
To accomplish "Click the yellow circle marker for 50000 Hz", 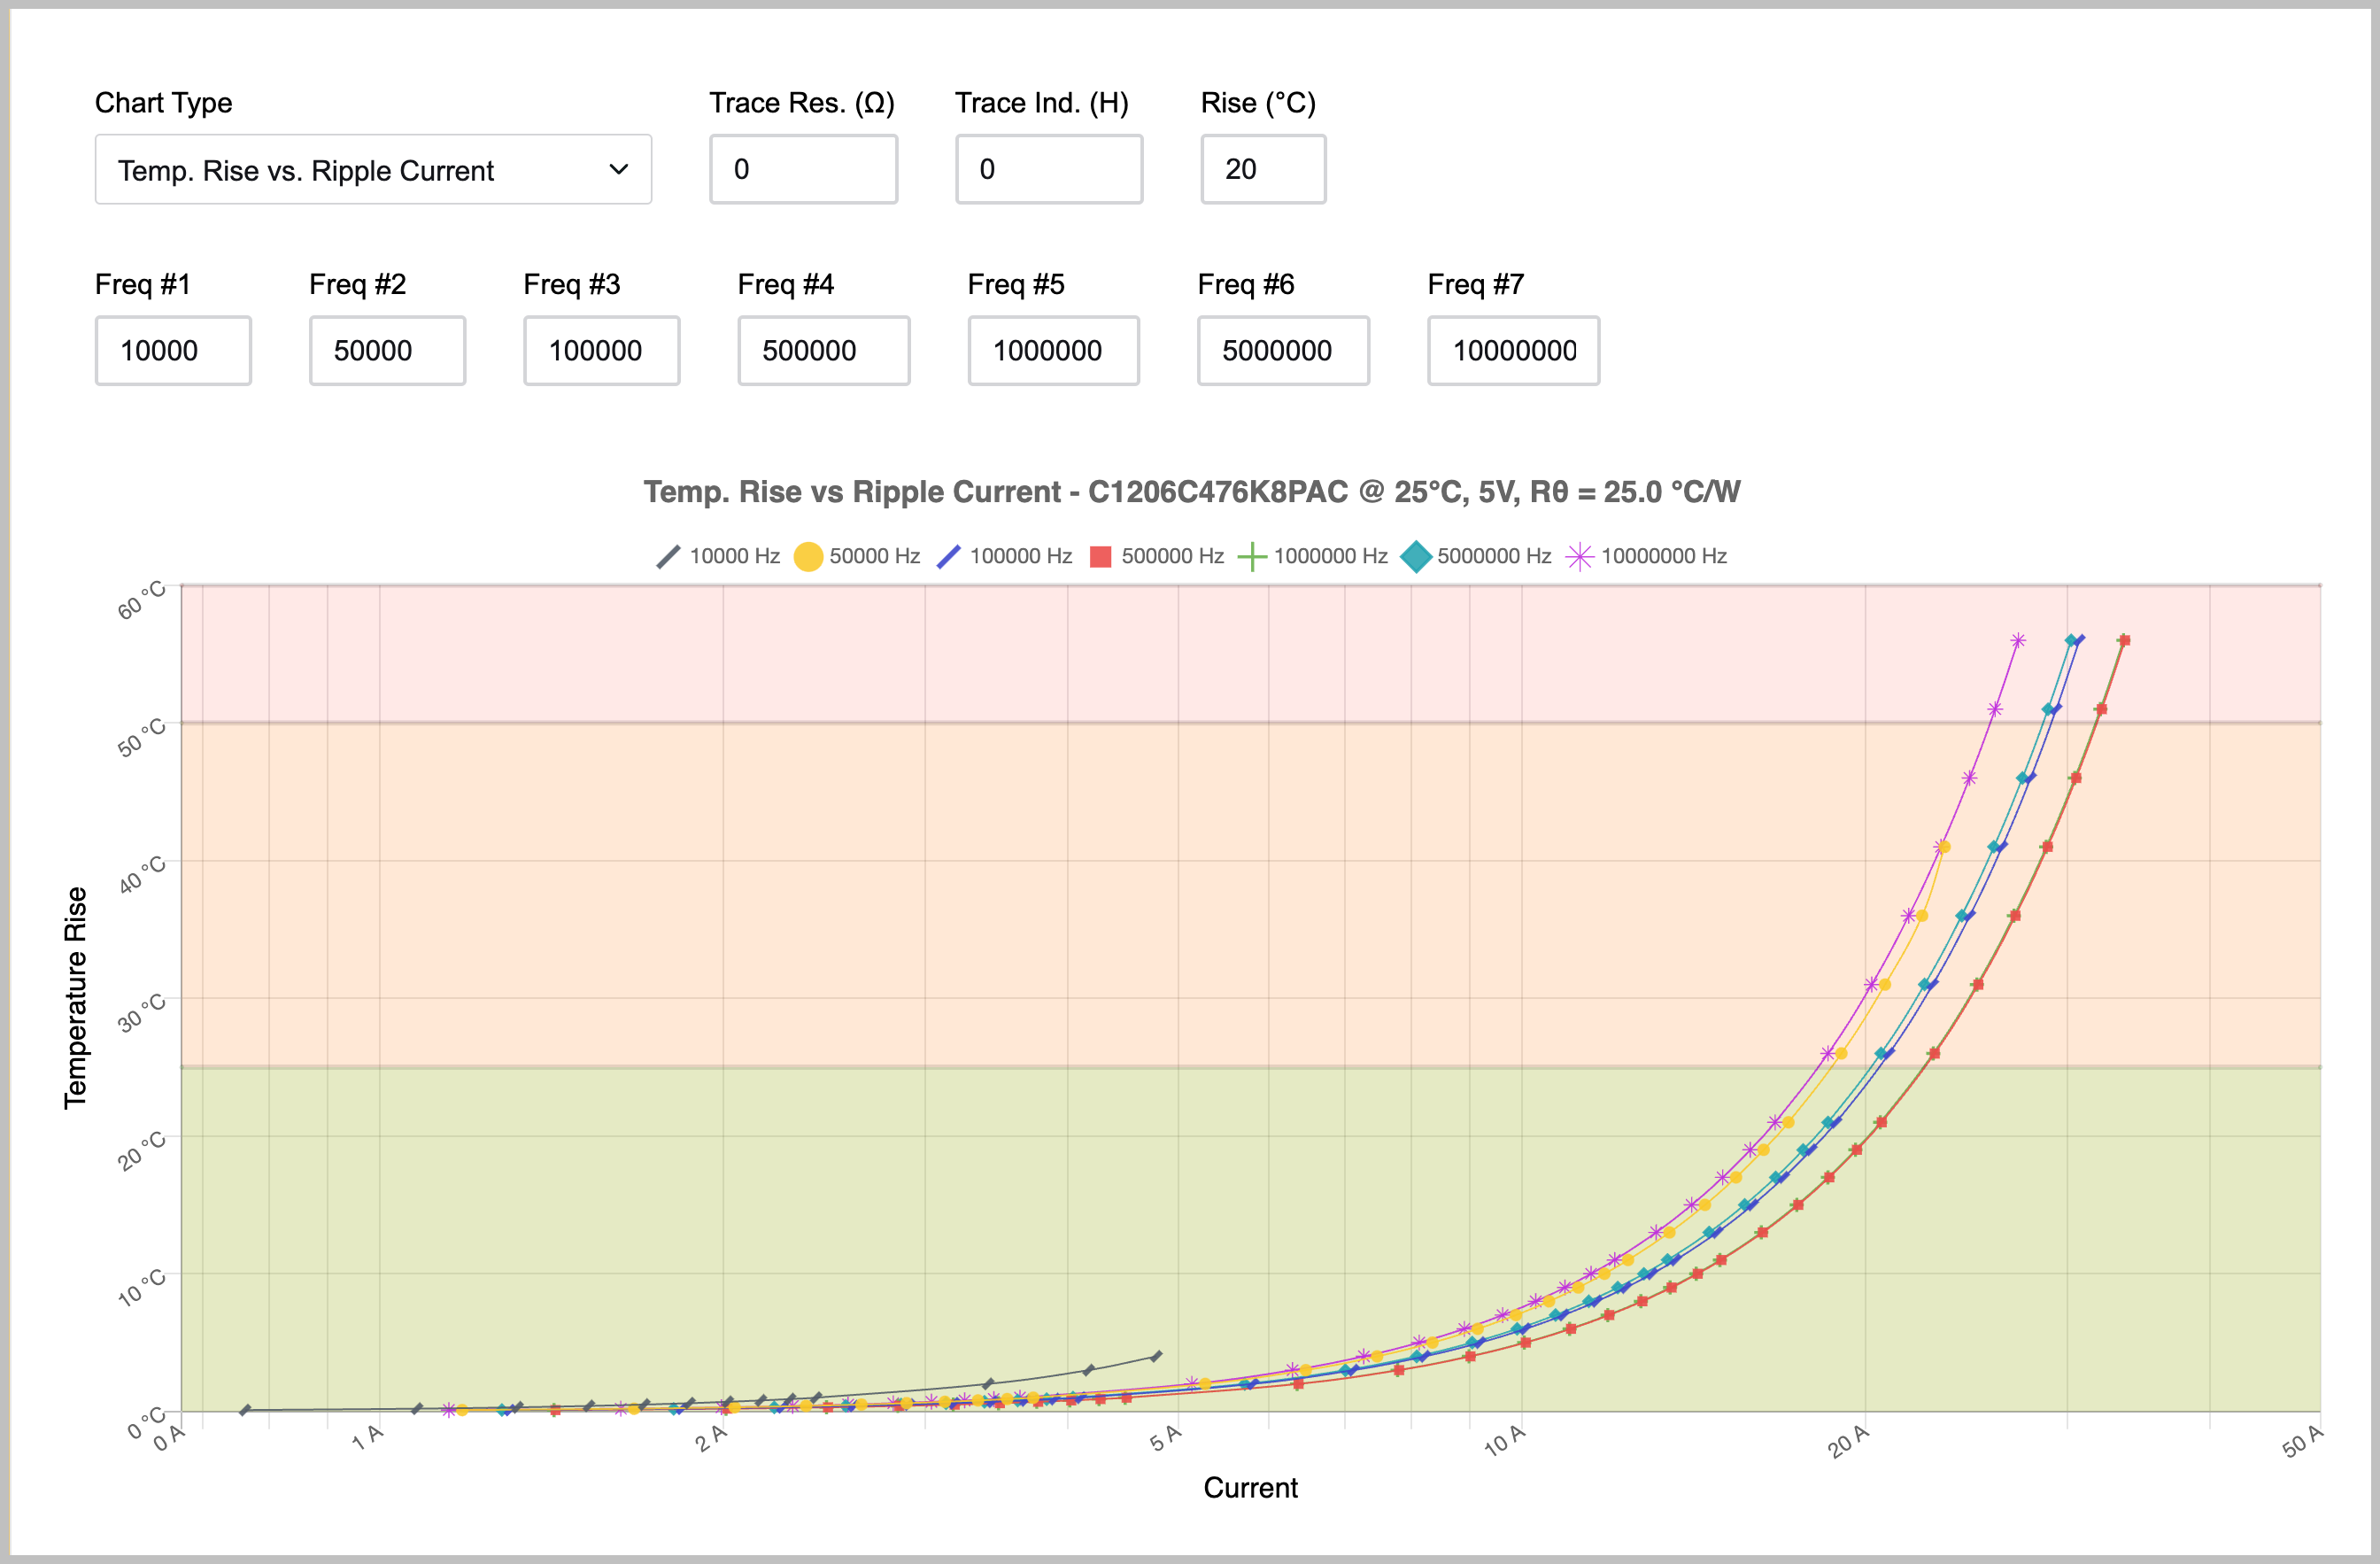I will 808,556.
